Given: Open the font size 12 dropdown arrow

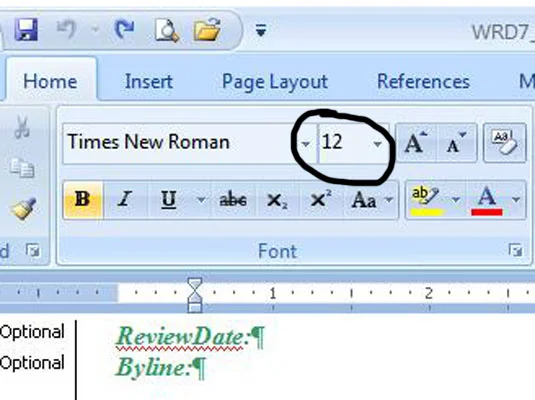Looking at the screenshot, I should pos(377,144).
